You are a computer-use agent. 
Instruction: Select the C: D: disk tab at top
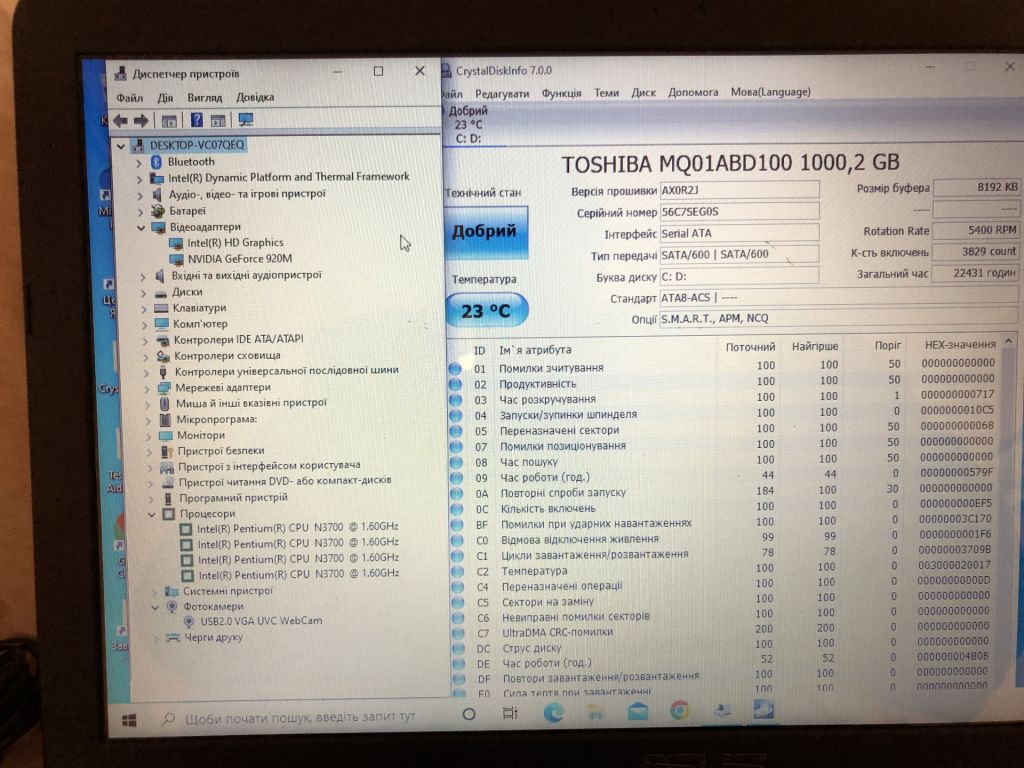(469, 125)
